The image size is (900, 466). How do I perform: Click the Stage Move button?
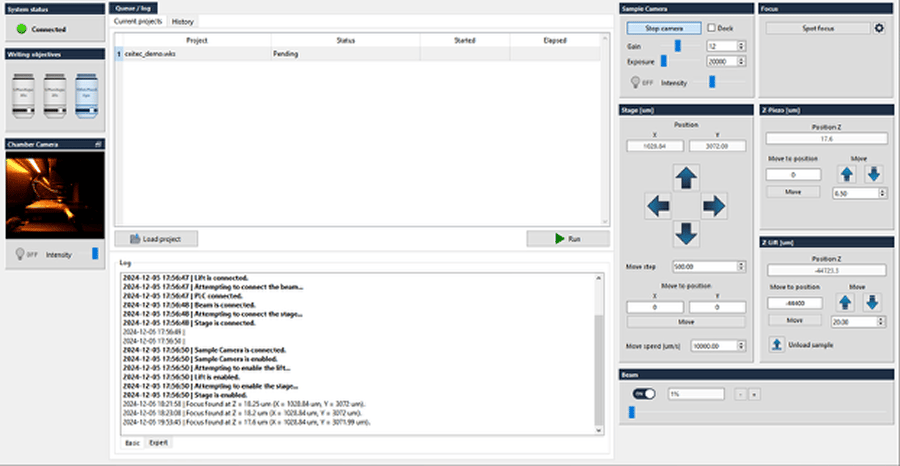(x=686, y=322)
